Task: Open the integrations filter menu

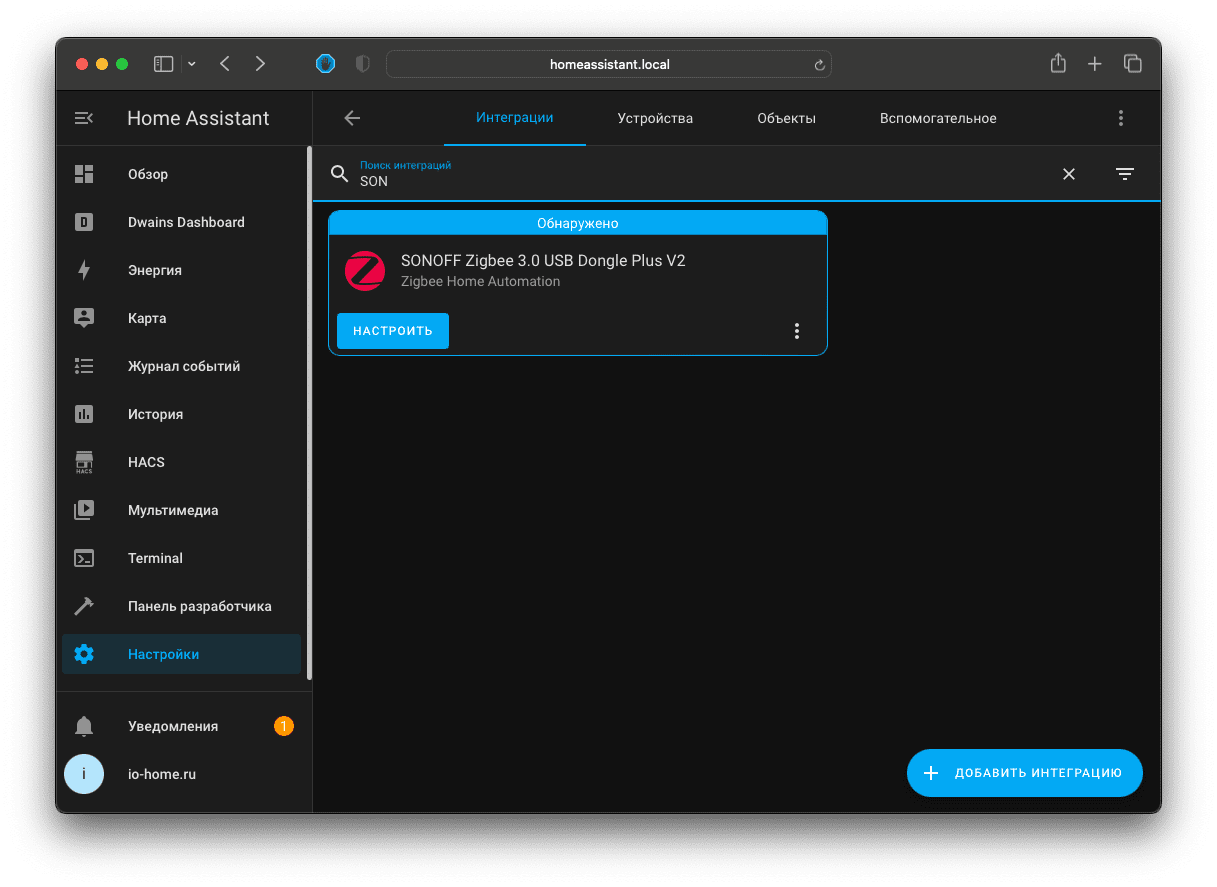Action: point(1125,174)
